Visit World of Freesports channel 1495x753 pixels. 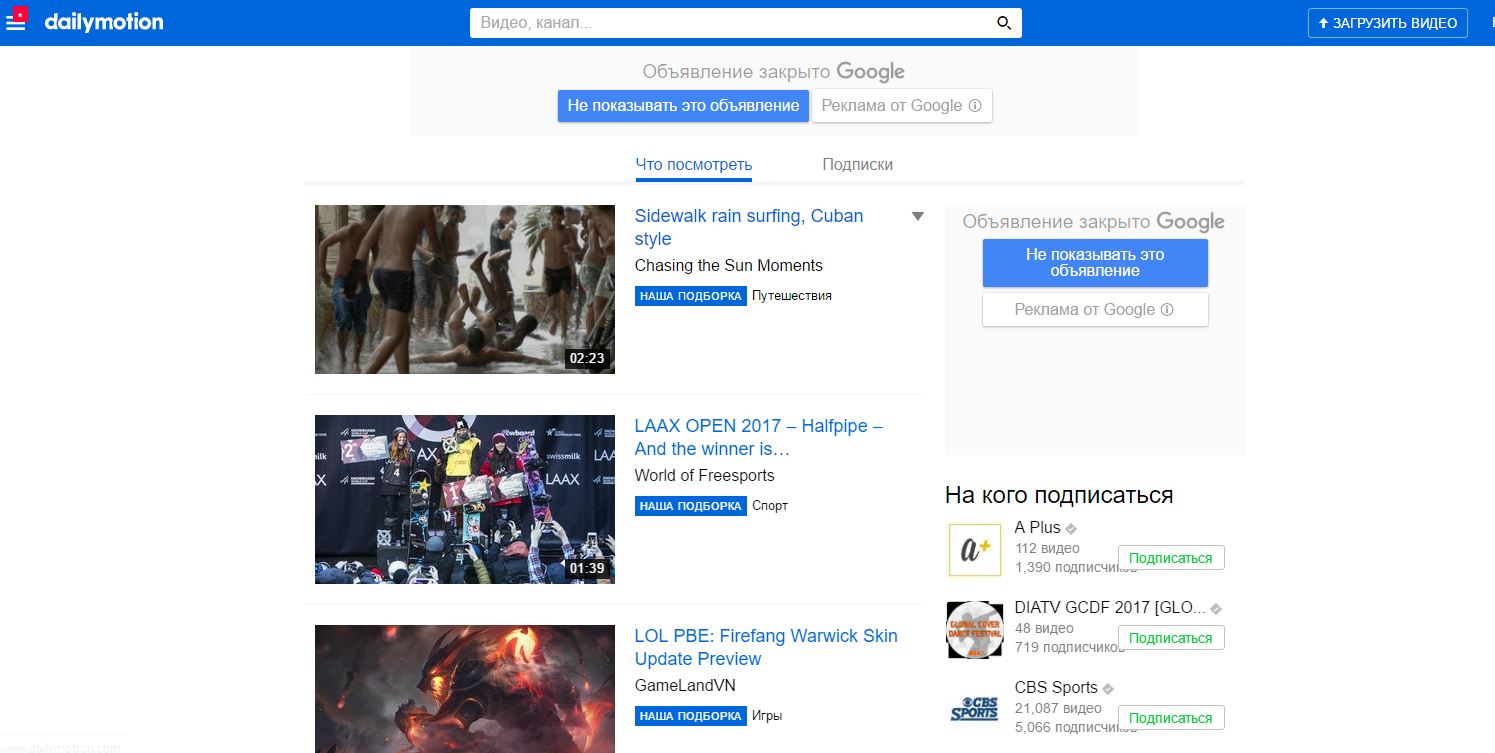(705, 476)
